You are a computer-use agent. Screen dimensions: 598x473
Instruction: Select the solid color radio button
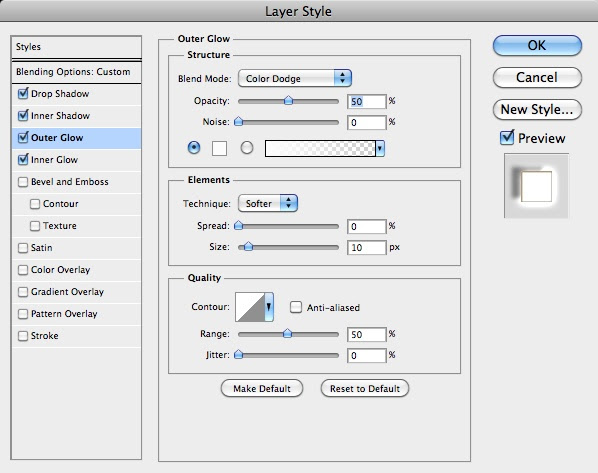(x=194, y=147)
